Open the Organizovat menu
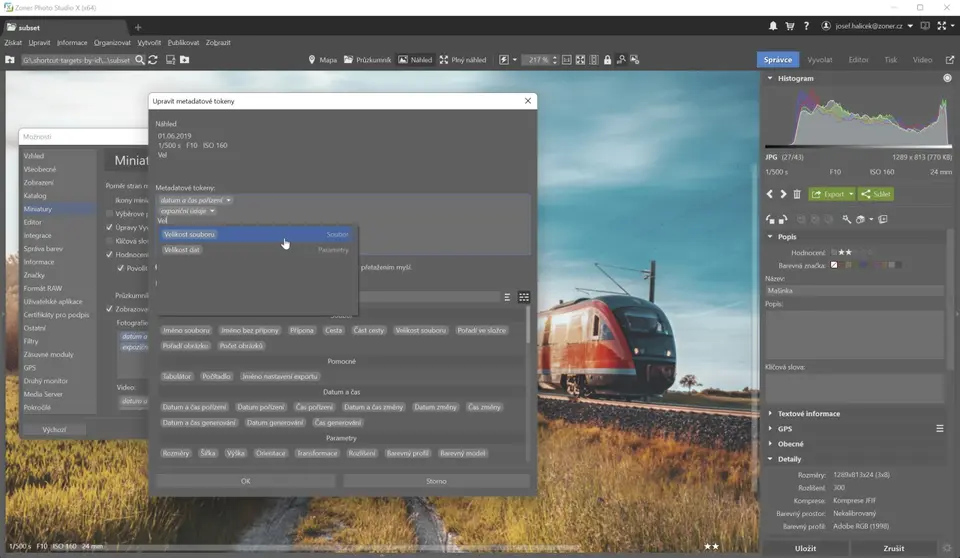 tap(112, 43)
